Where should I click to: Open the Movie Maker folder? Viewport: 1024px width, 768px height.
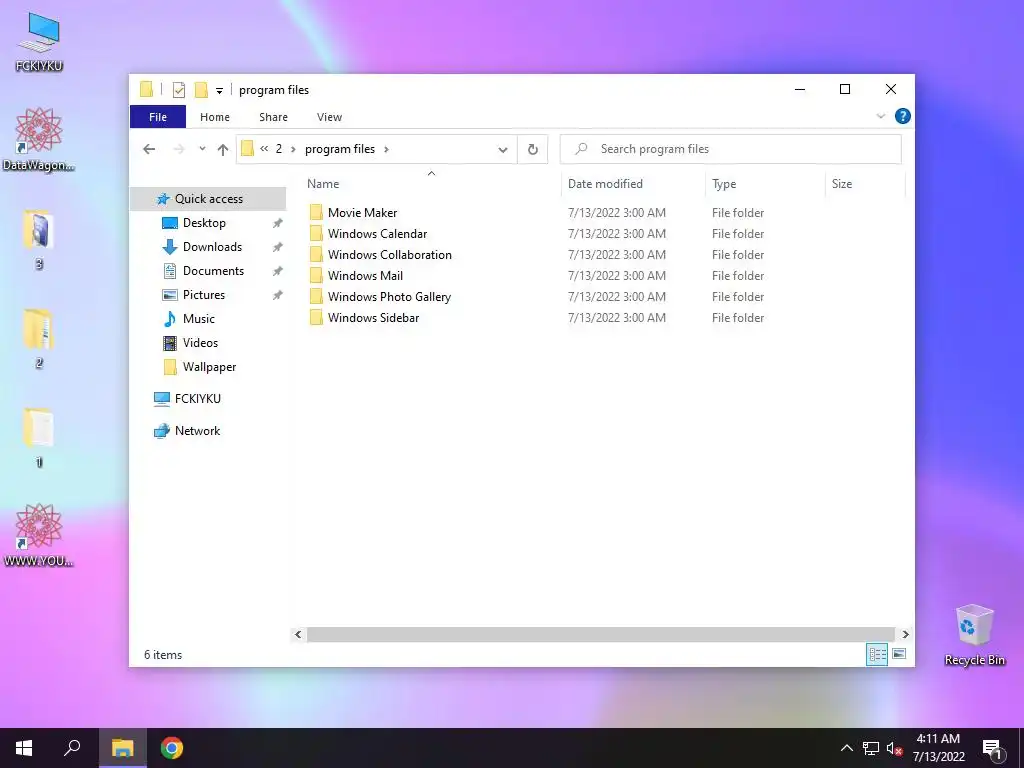tap(362, 213)
